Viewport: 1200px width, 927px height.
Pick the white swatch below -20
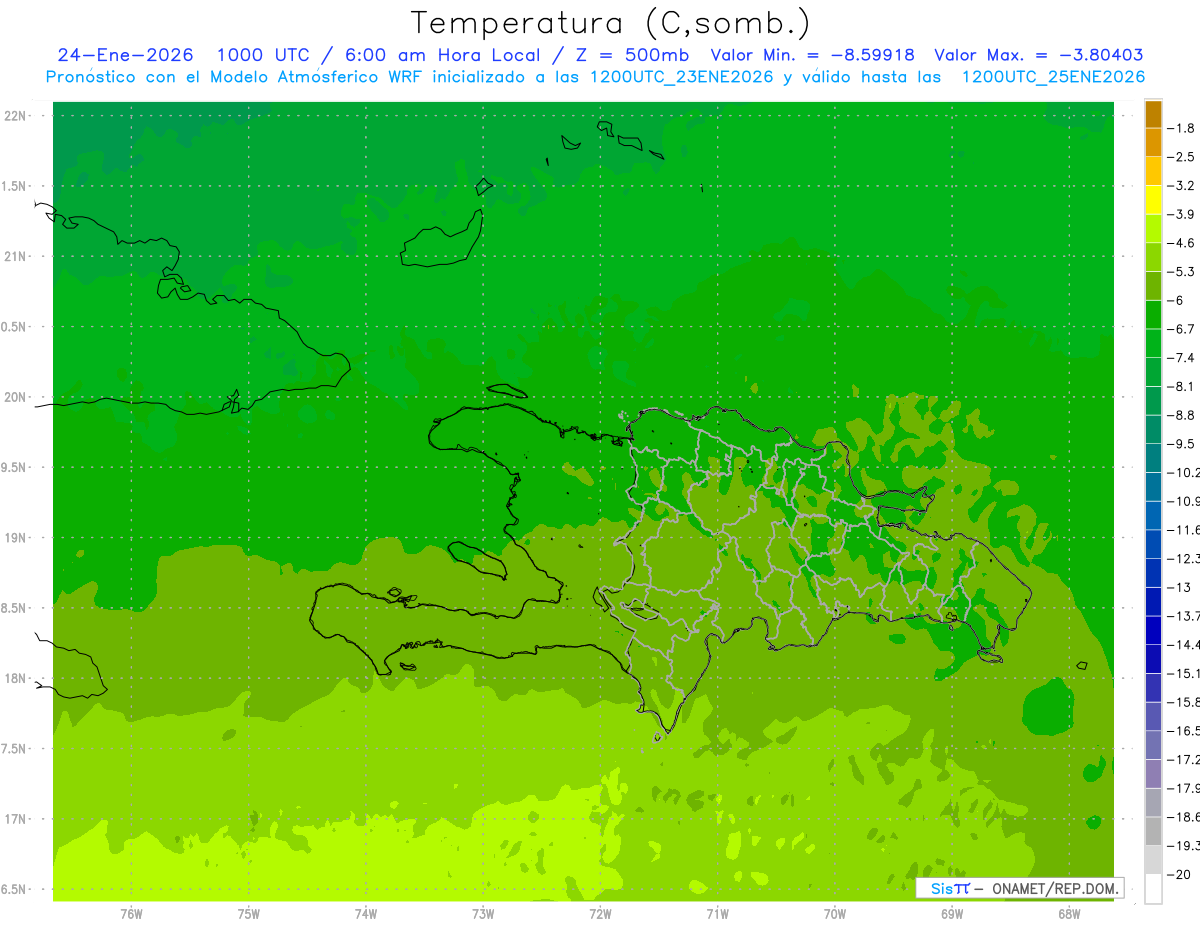[1153, 888]
